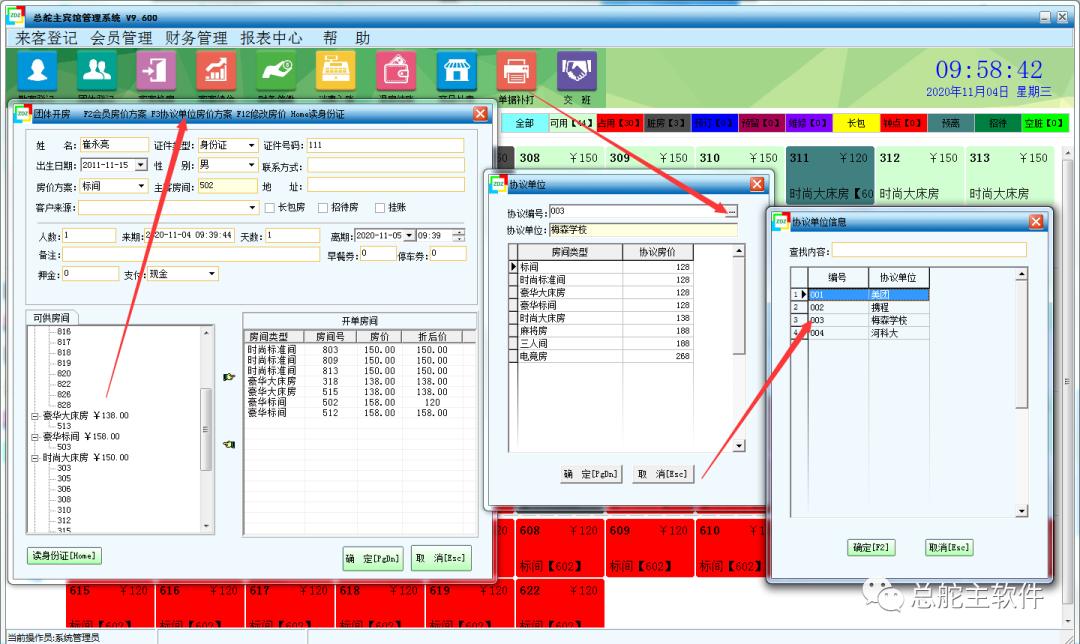
Task: Open the 报表中心 menu
Action: click(271, 38)
